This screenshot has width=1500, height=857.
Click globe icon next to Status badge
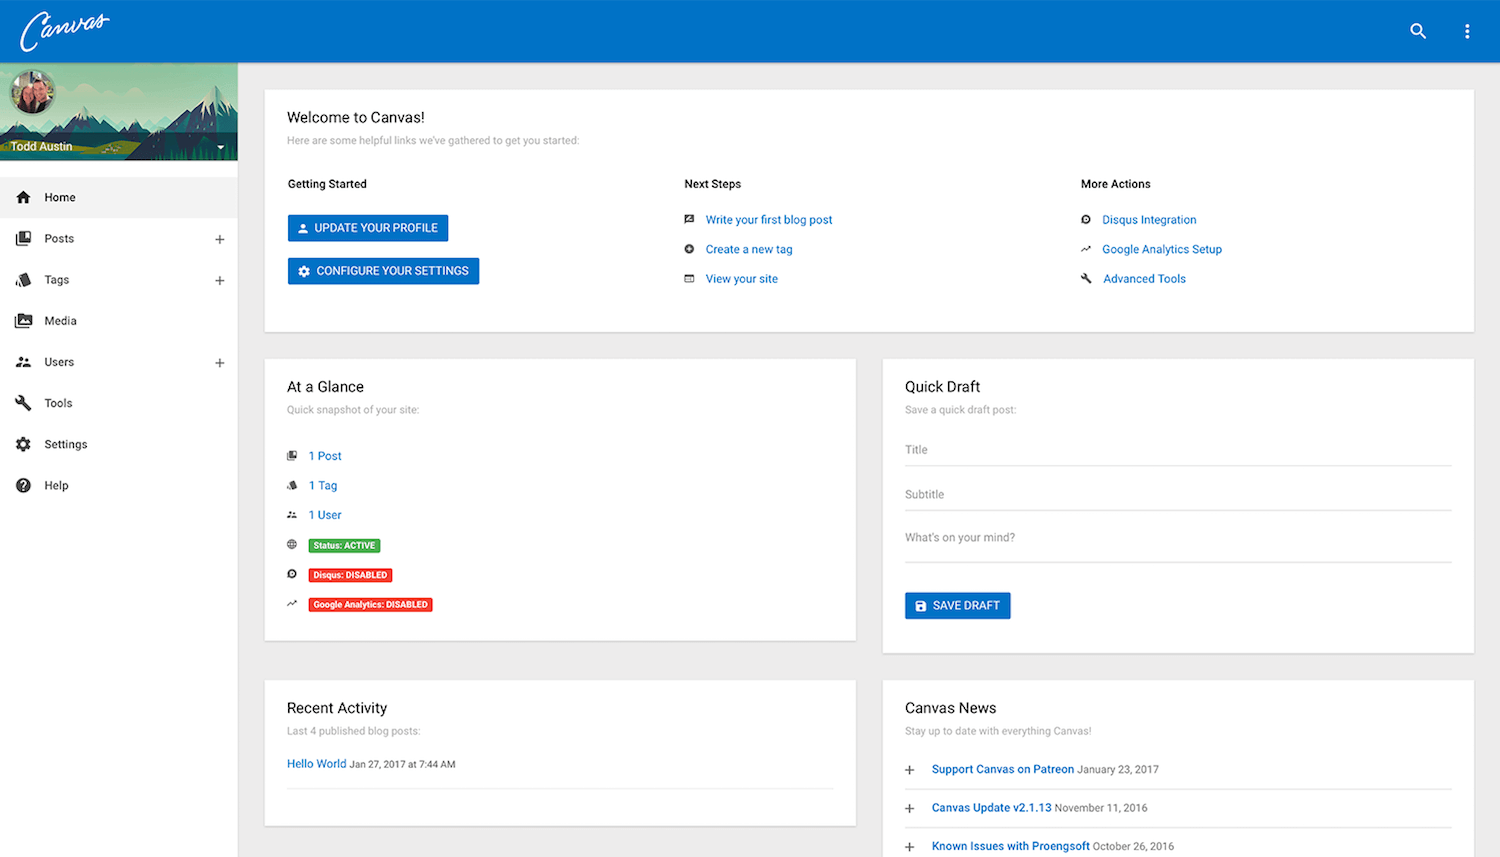tap(292, 544)
